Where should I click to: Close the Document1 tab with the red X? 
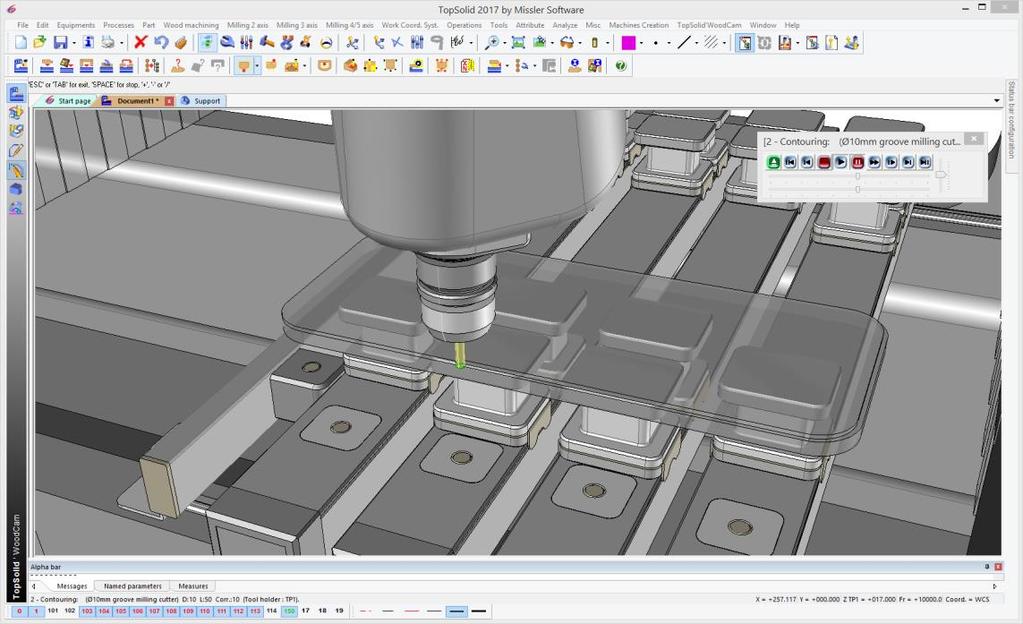point(169,101)
